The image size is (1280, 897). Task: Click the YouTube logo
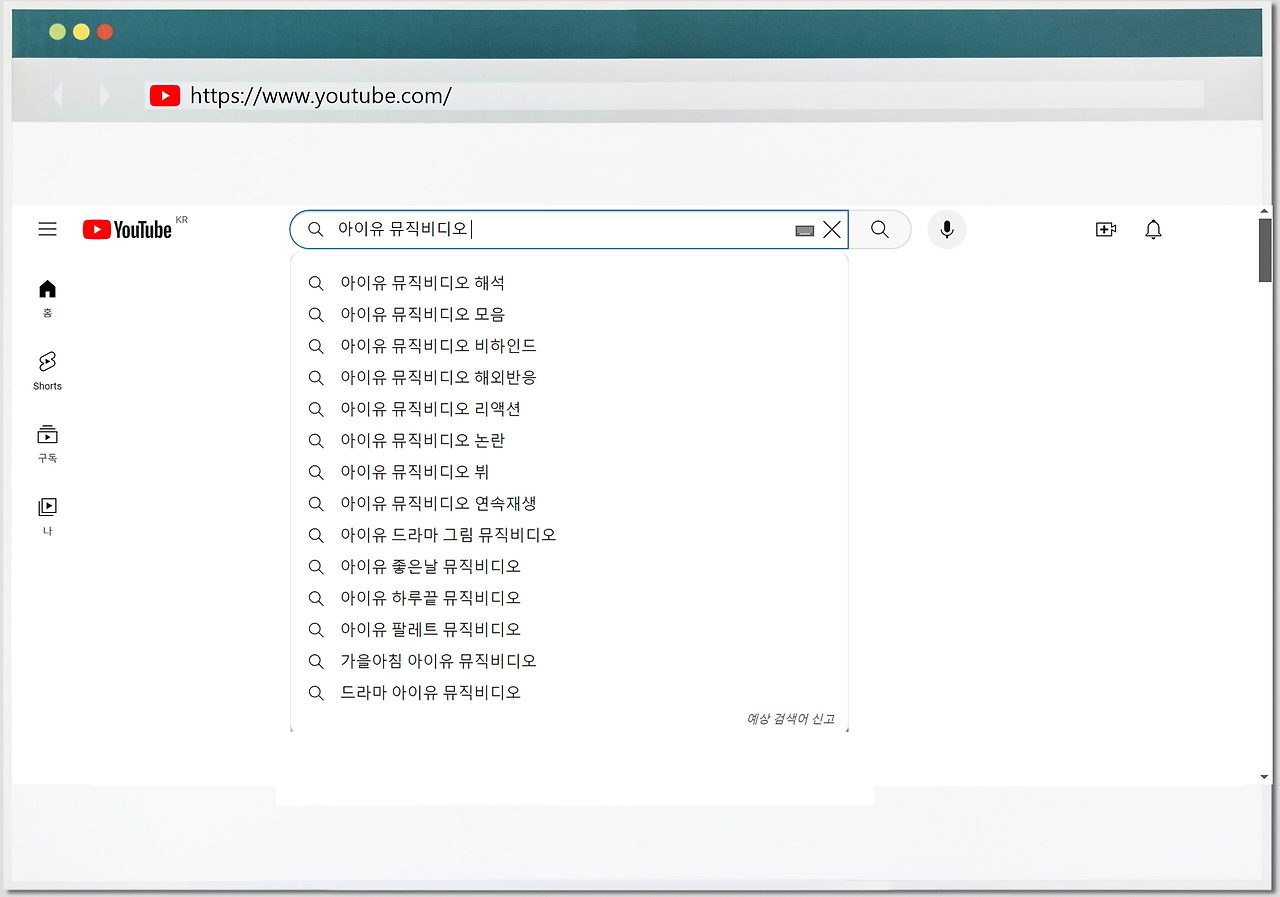(128, 229)
